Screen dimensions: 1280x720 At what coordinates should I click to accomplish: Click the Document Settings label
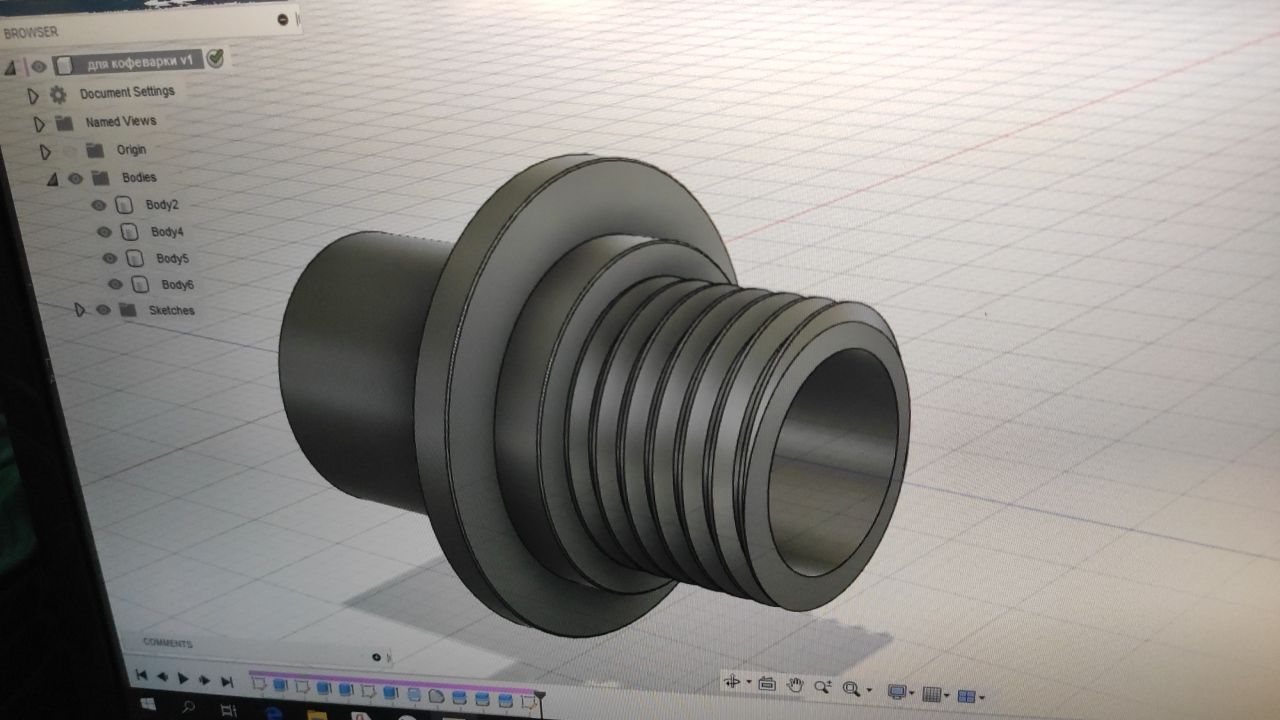127,92
